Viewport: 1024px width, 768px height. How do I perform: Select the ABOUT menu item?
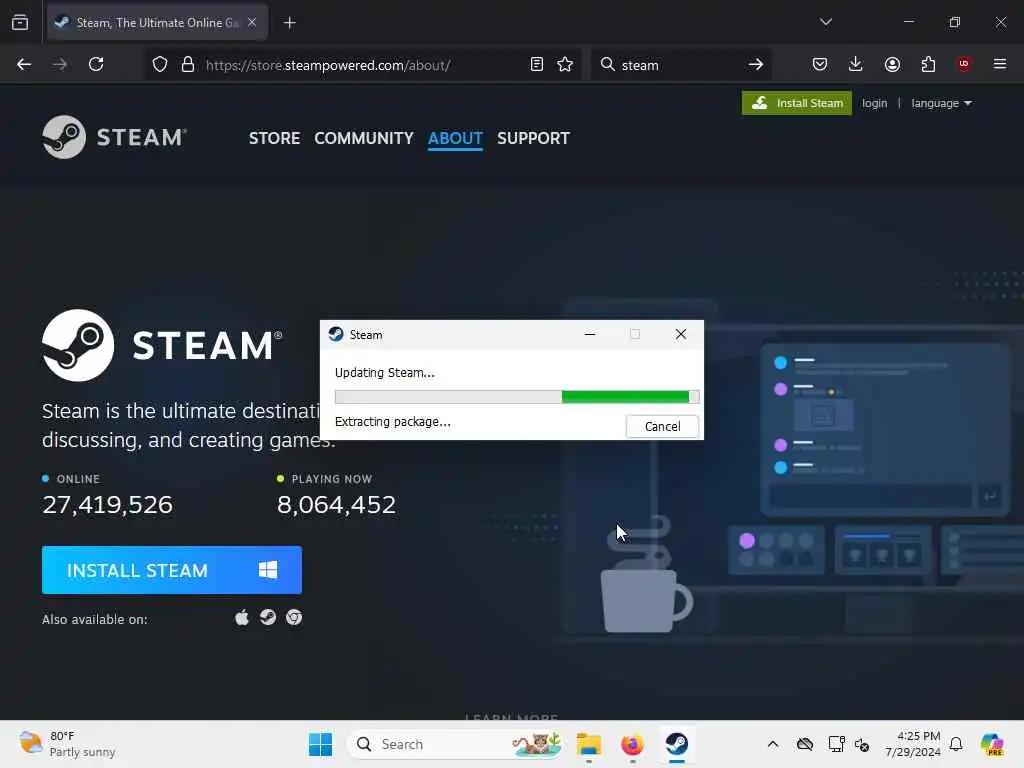(x=455, y=138)
